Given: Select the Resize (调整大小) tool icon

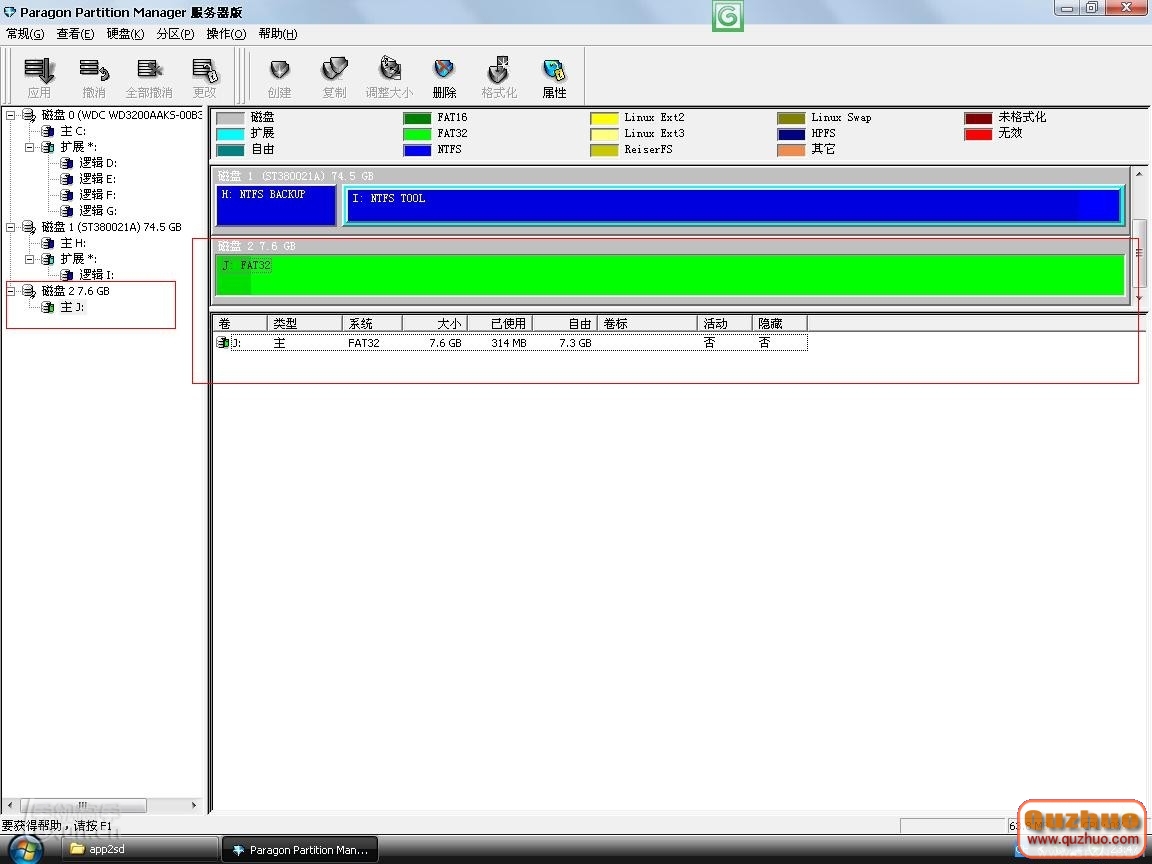Looking at the screenshot, I should coord(389,71).
